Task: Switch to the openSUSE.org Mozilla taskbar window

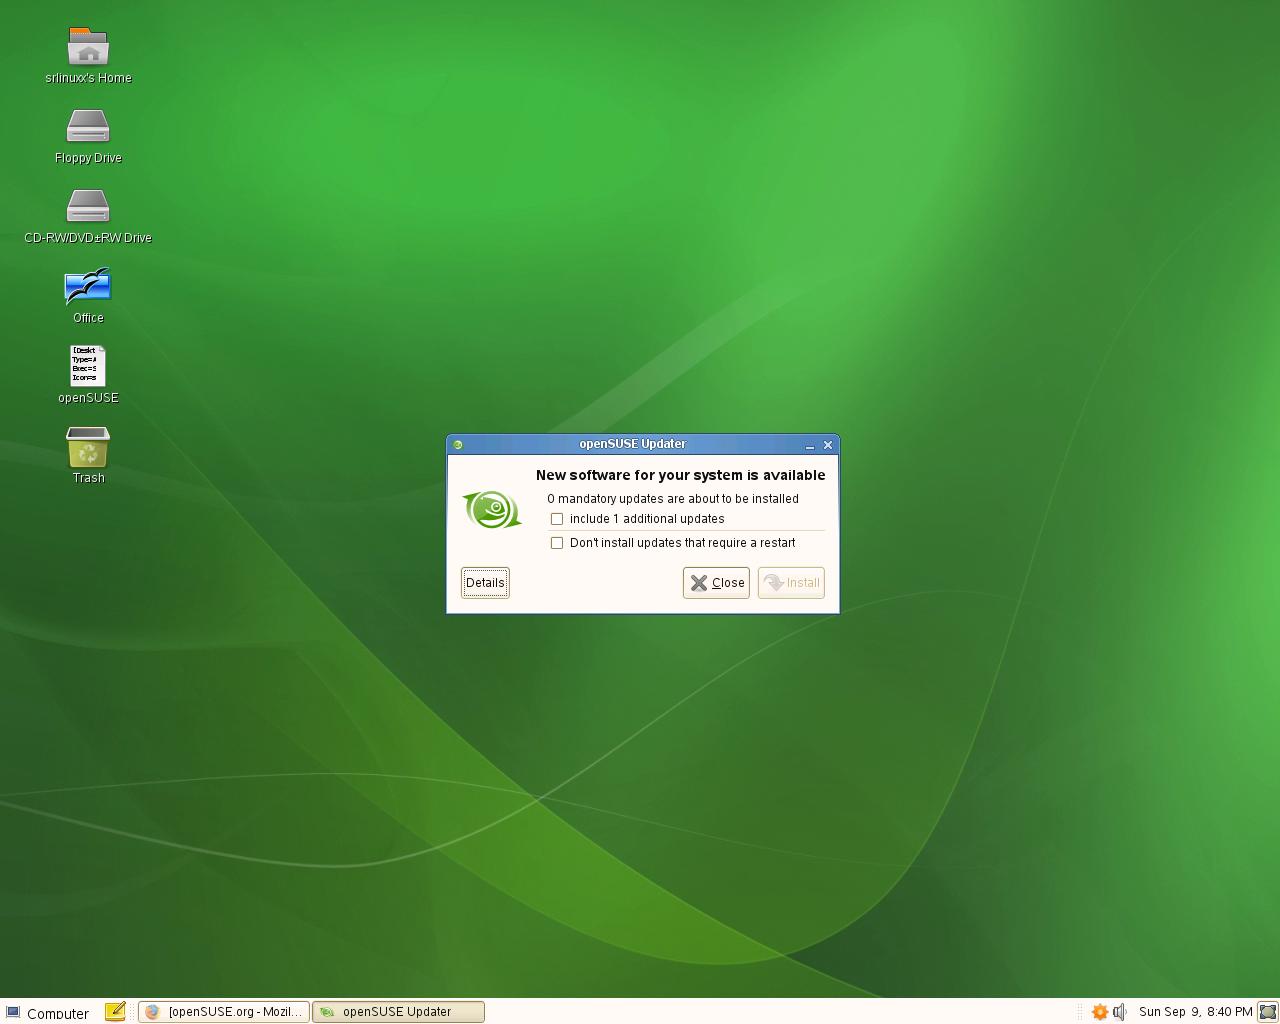Action: click(x=224, y=1012)
